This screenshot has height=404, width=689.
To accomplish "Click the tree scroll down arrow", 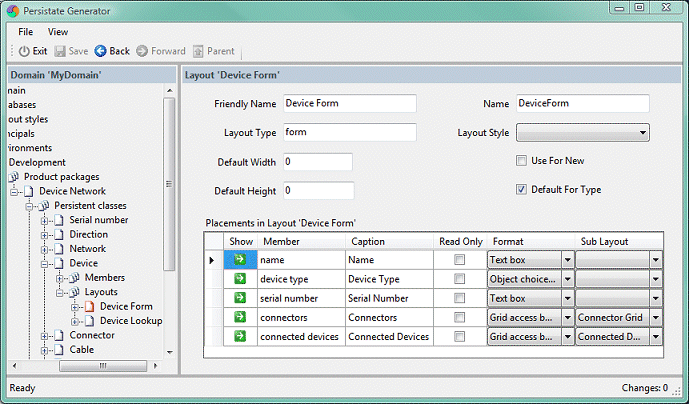I will [x=170, y=352].
